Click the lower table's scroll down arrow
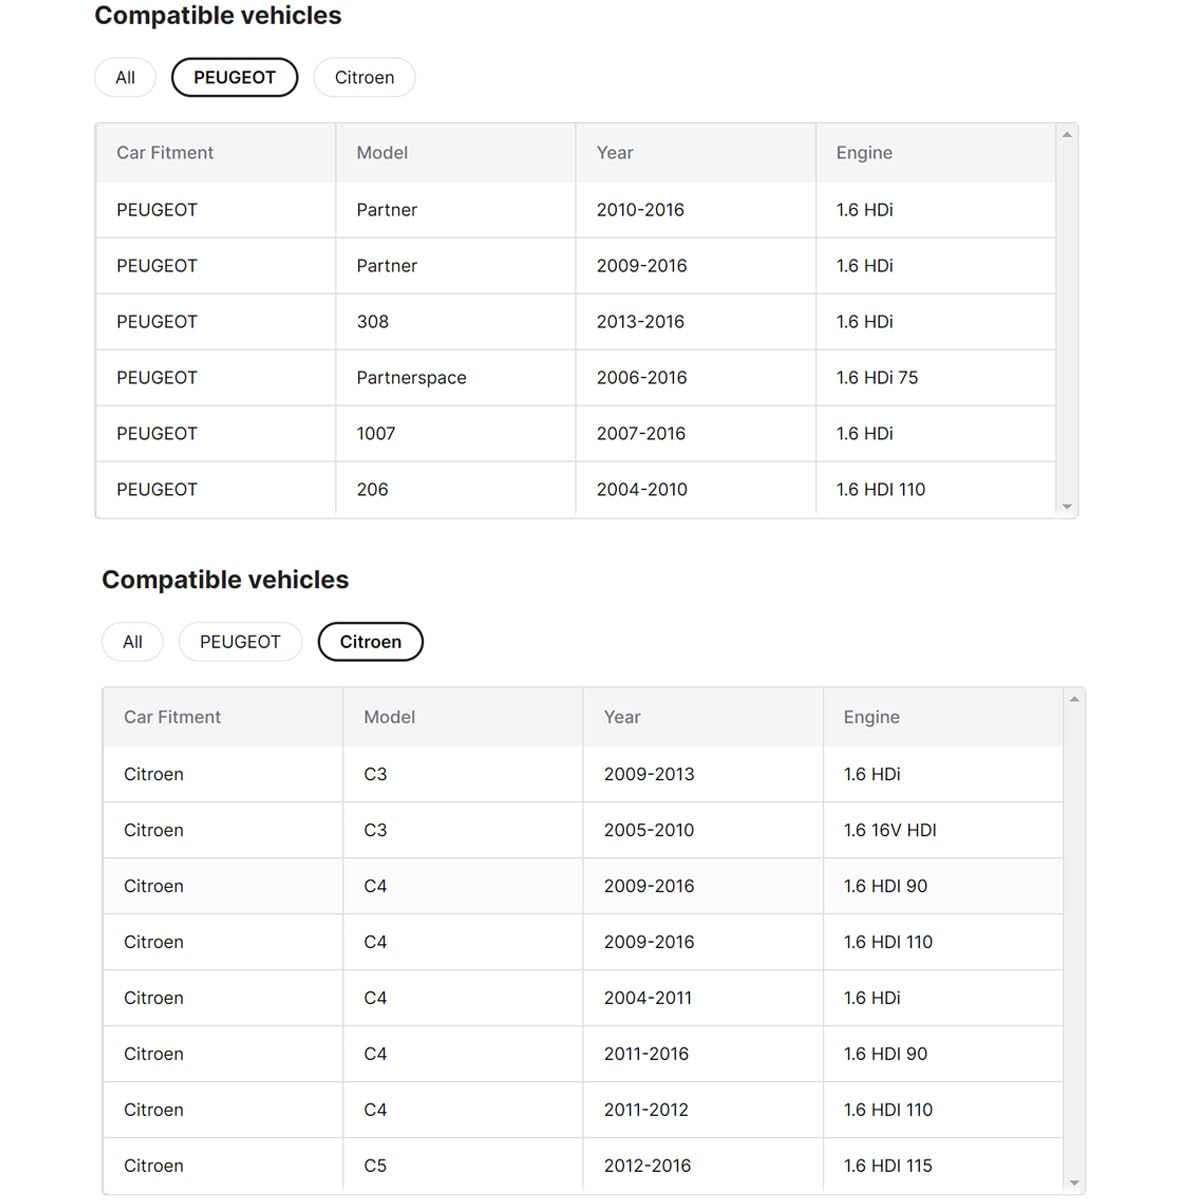 click(1074, 1183)
